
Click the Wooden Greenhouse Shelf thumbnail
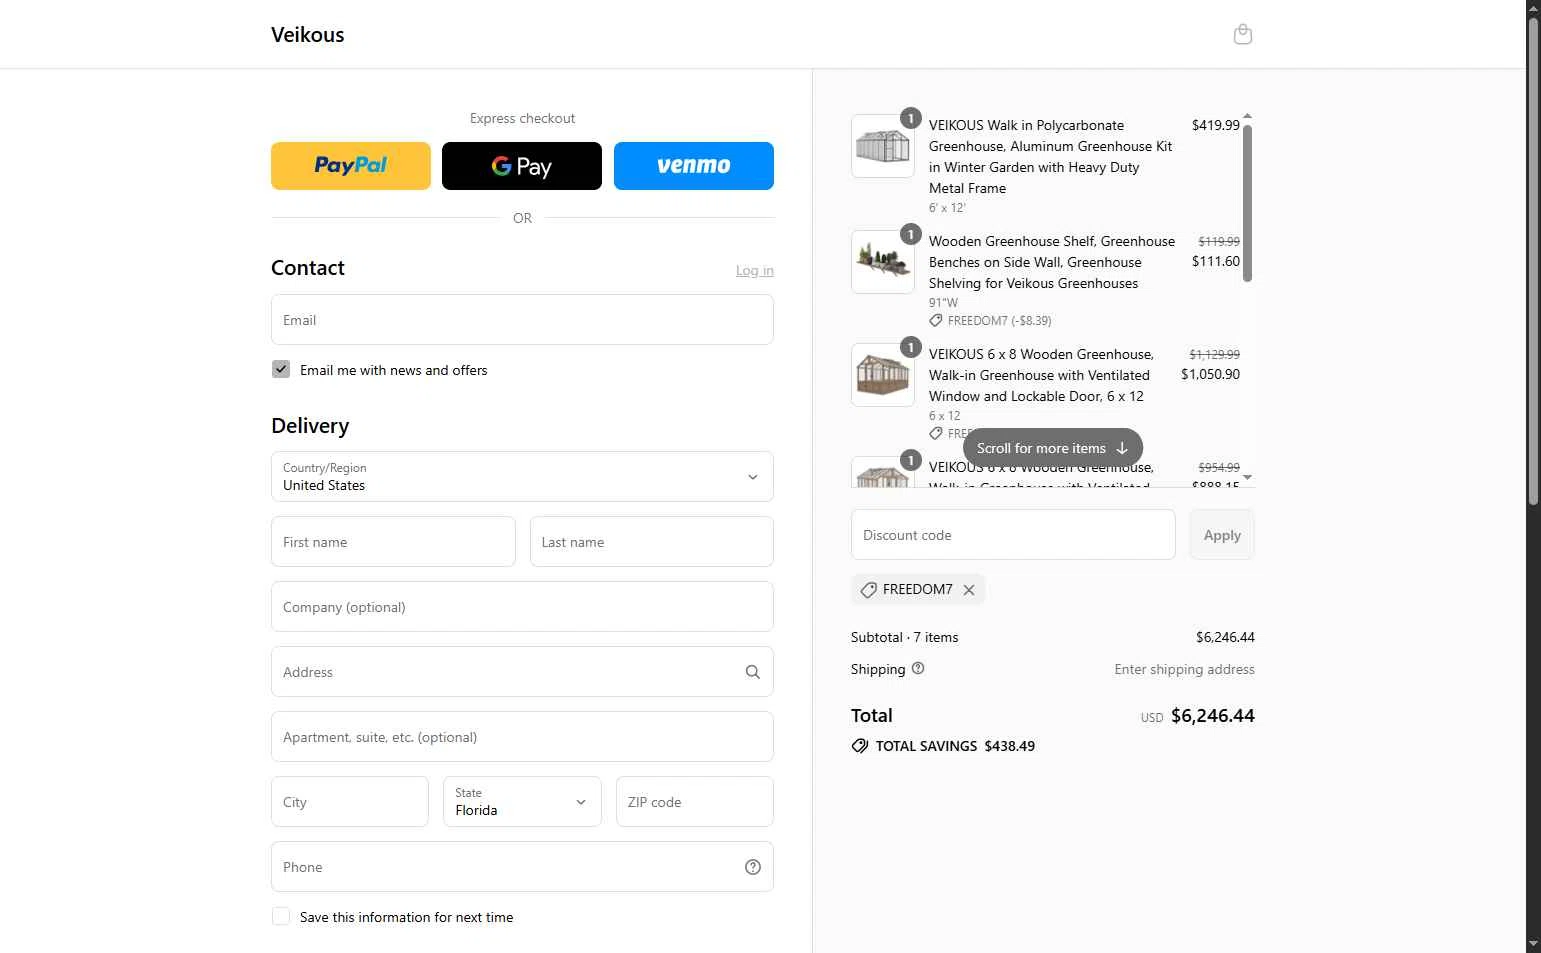883,262
